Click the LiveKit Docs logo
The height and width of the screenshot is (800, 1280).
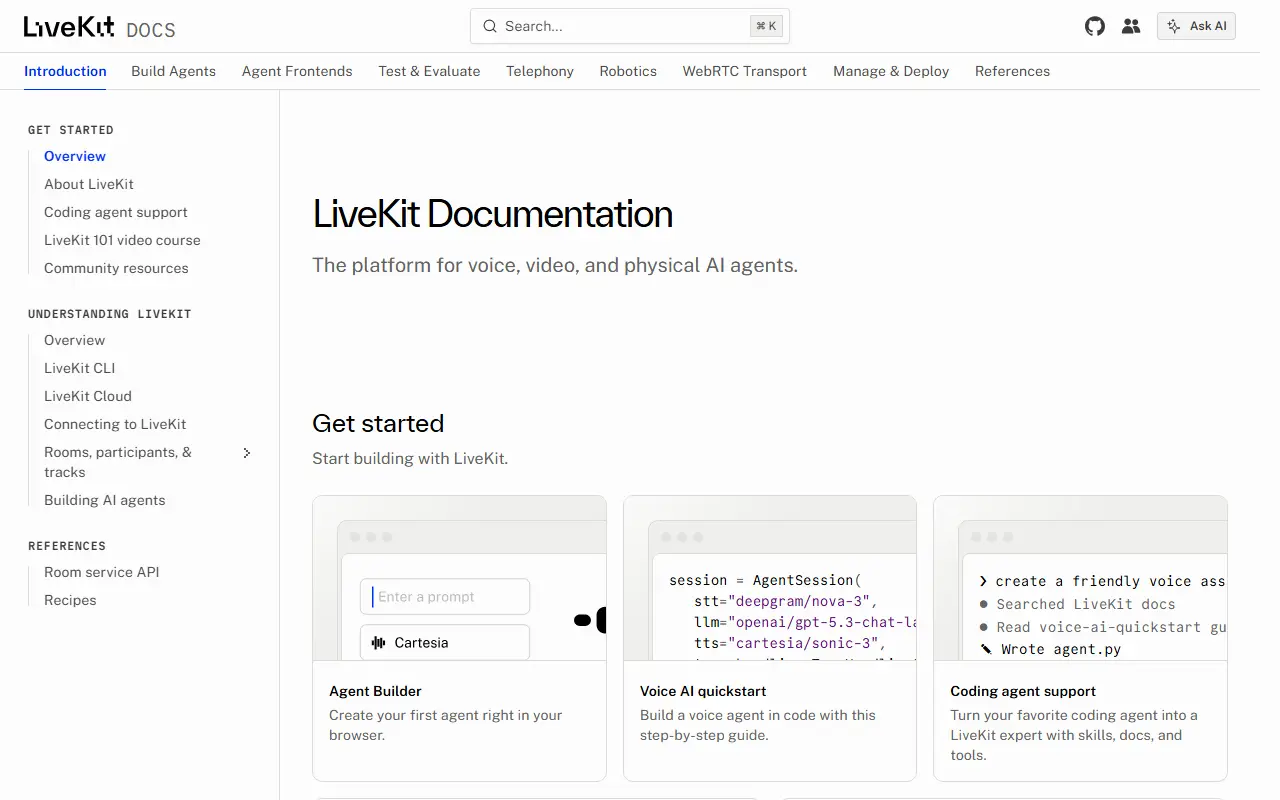pyautogui.click(x=100, y=27)
